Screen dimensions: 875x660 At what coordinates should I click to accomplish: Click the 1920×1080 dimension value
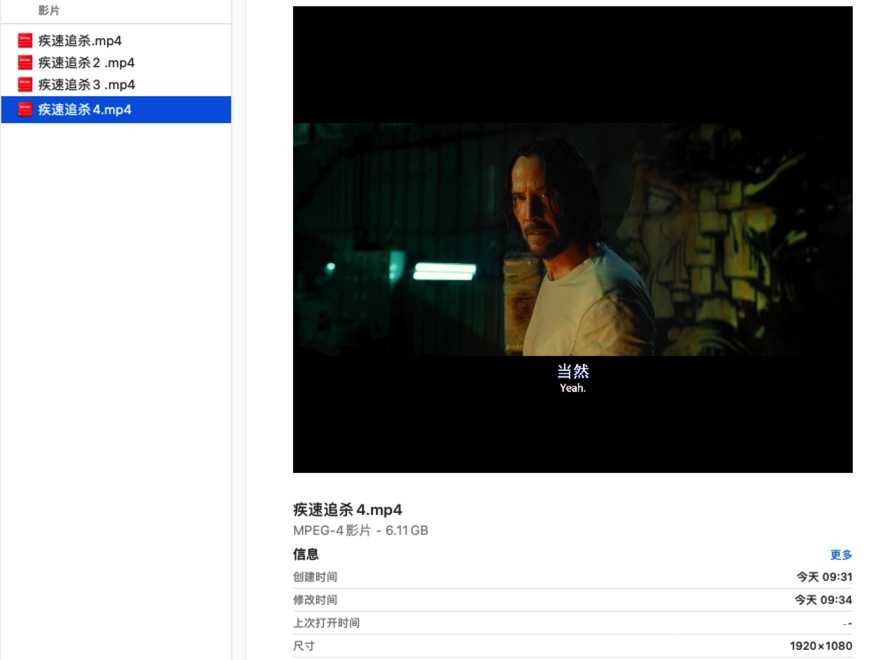pyautogui.click(x=821, y=646)
